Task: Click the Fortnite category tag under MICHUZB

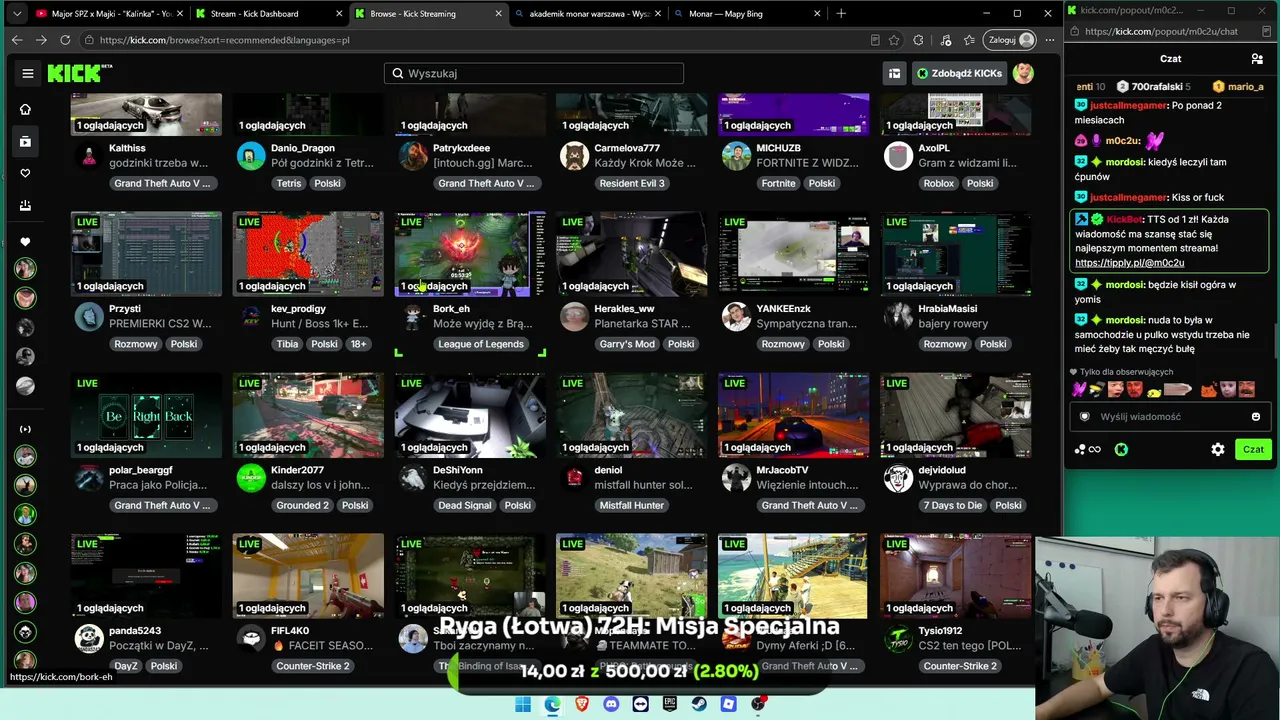Action: [778, 183]
